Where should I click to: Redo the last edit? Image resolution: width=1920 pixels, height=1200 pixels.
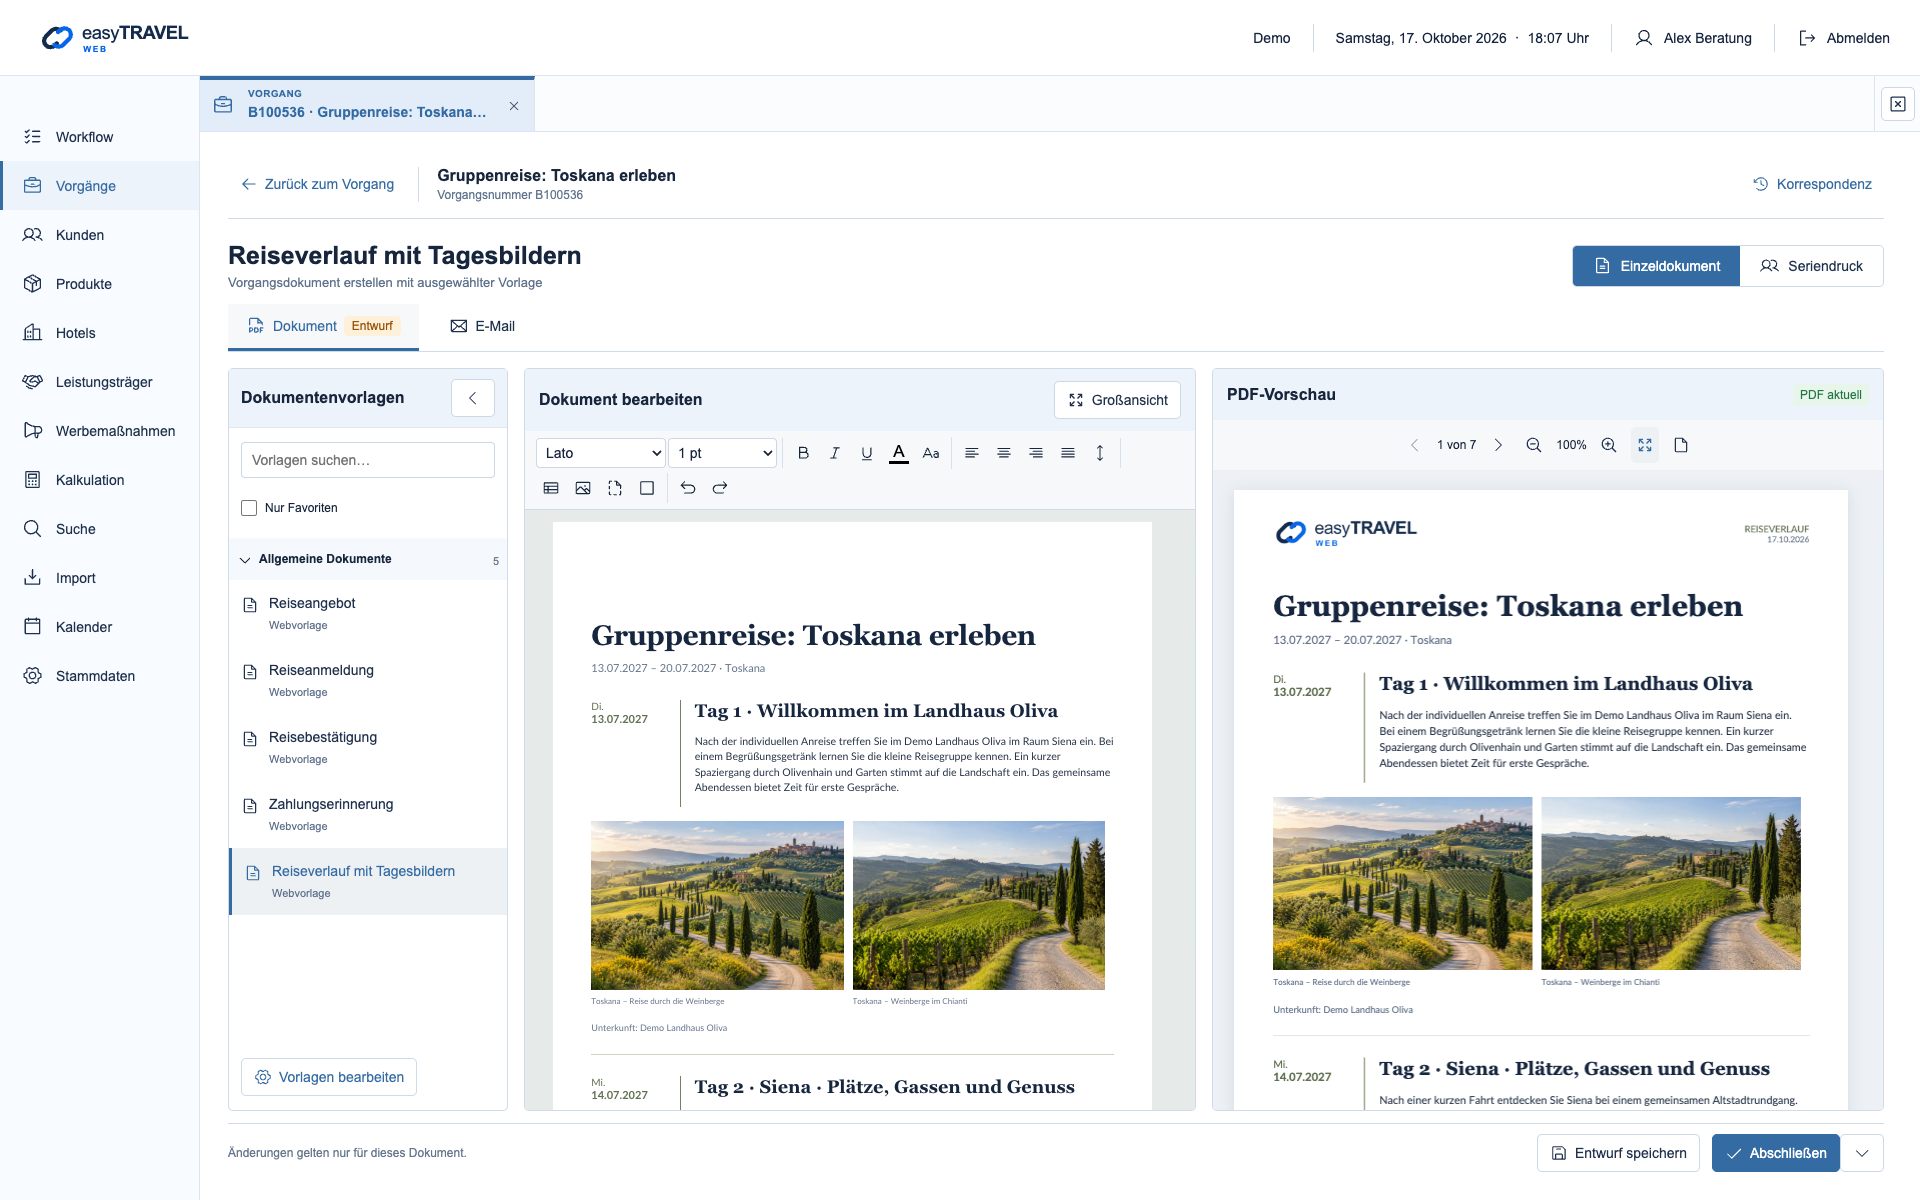tap(720, 488)
